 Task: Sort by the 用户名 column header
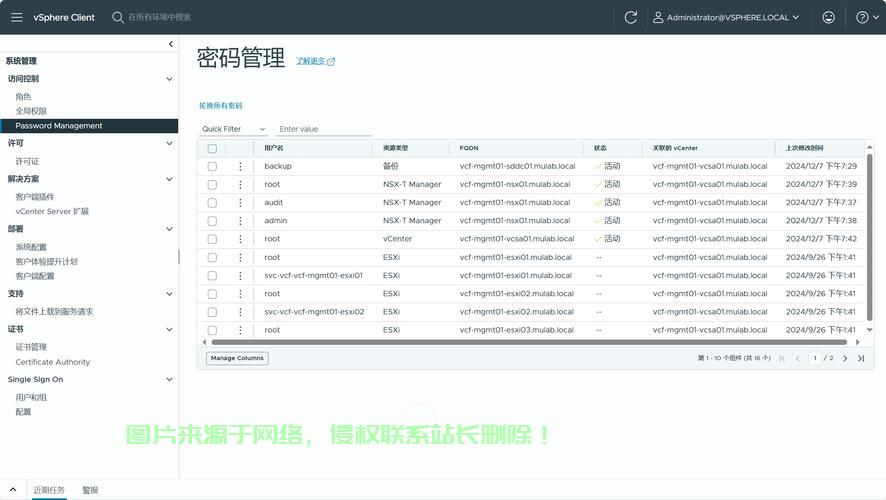[273, 148]
